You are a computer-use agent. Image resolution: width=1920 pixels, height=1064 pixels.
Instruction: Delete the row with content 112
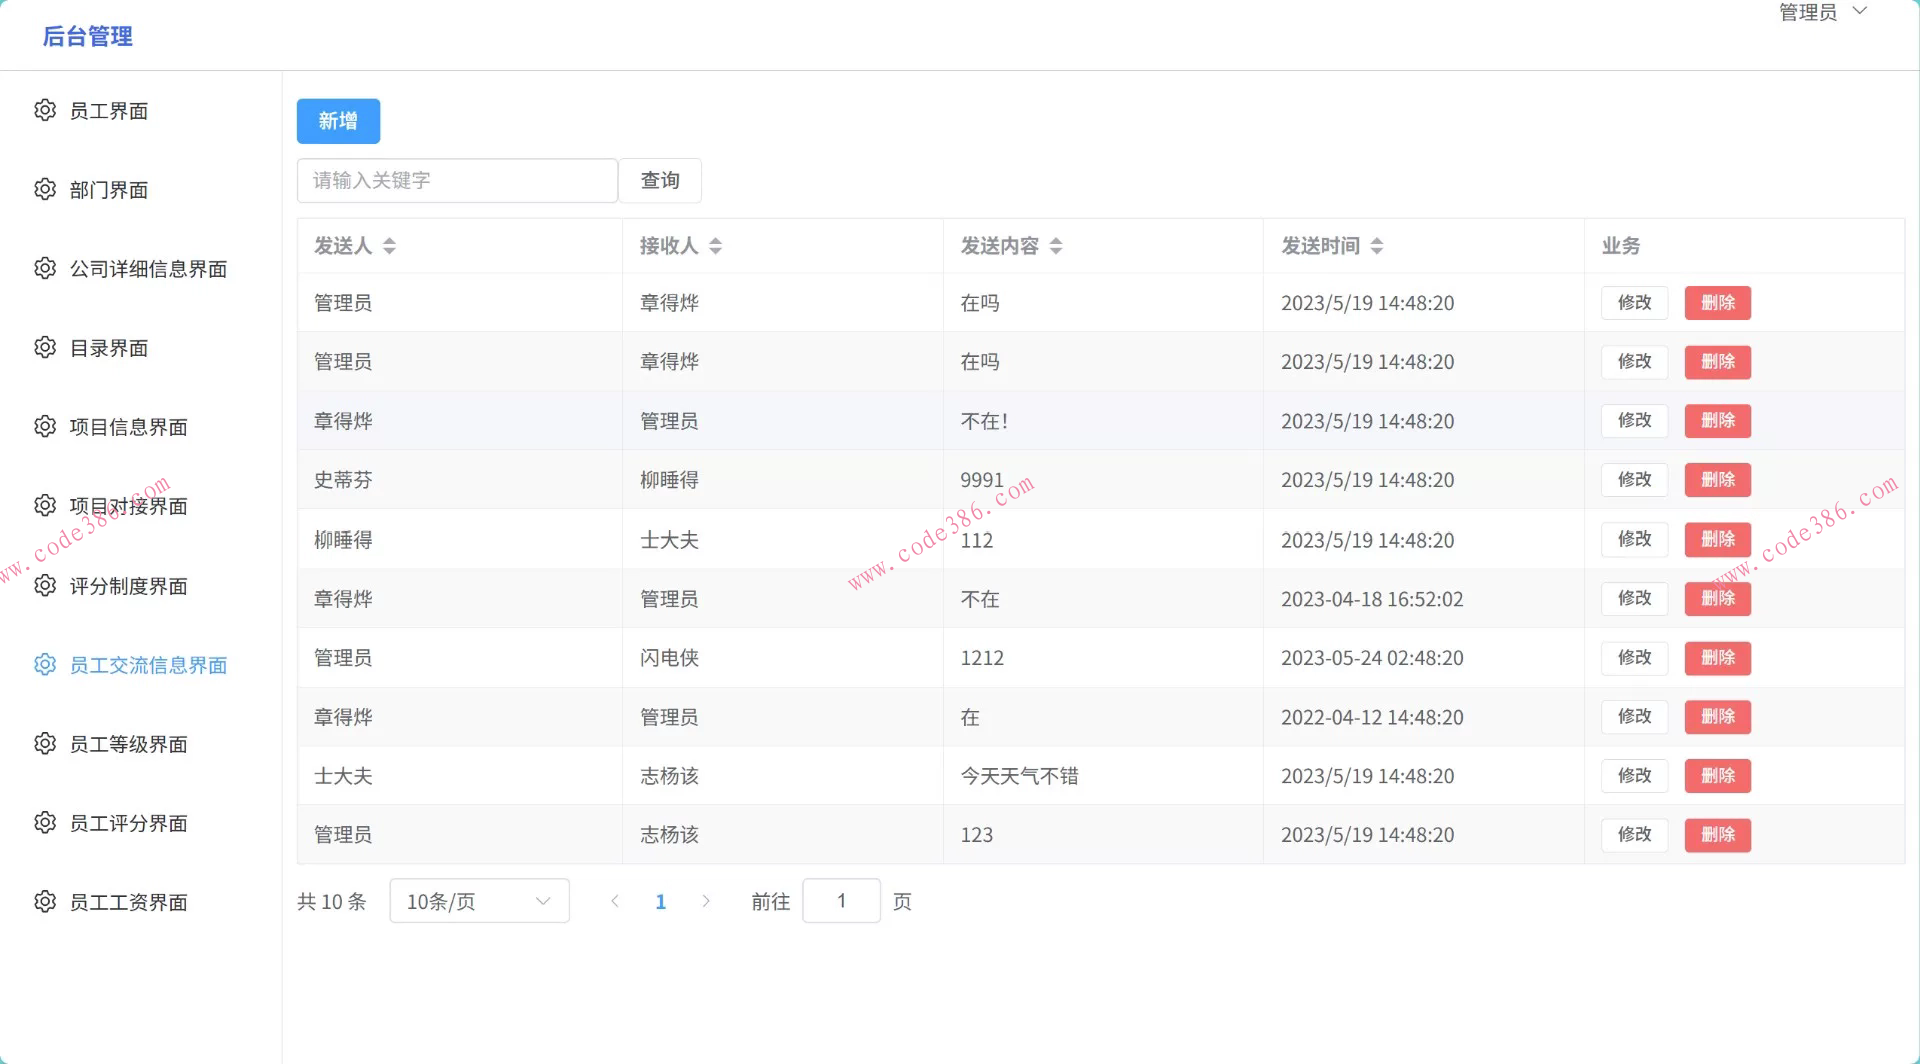pos(1718,539)
